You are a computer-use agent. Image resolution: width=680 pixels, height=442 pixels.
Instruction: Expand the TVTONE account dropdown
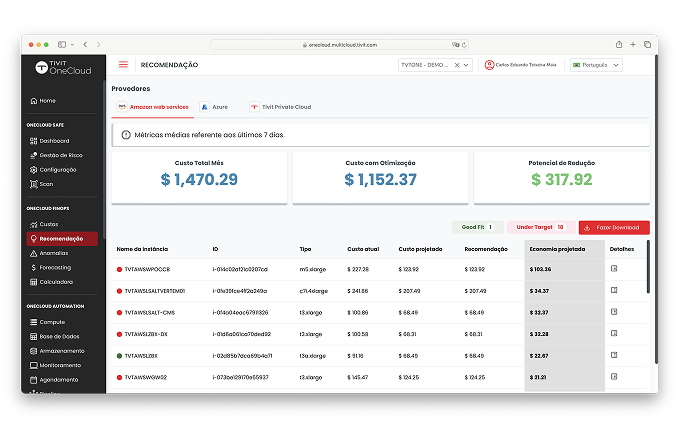[x=467, y=65]
